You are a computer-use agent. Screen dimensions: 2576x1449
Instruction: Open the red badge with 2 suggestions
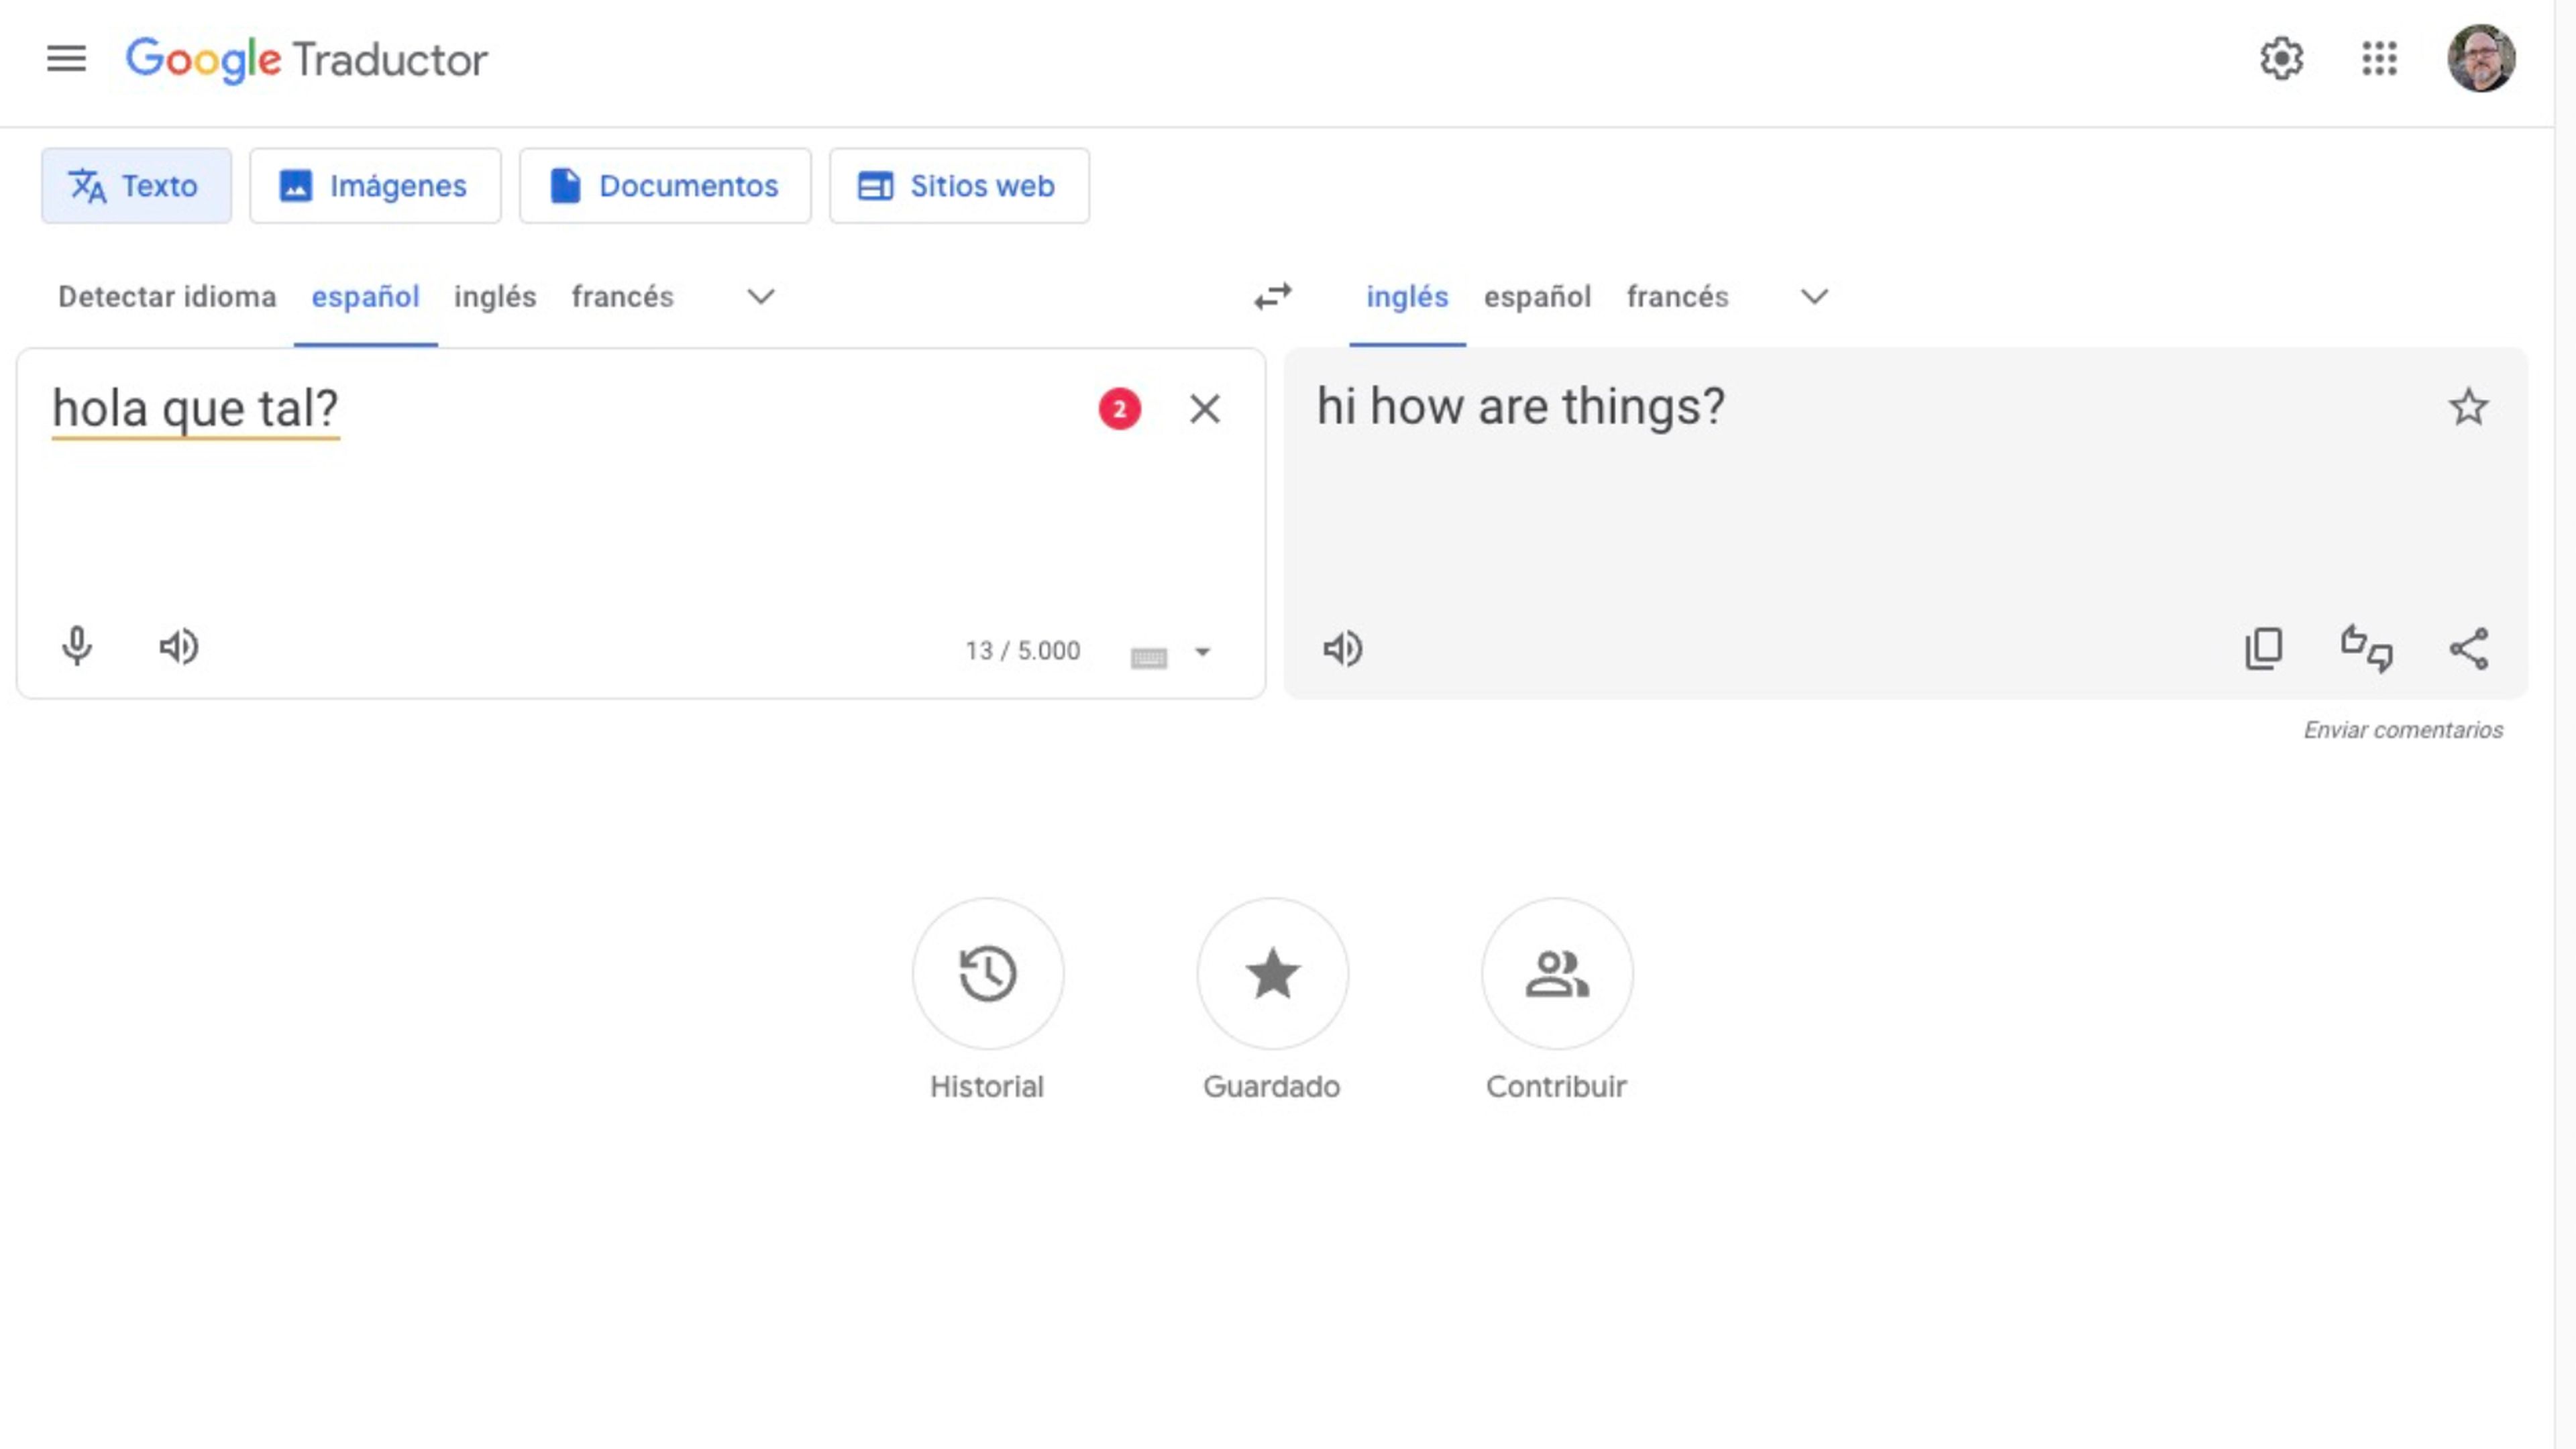coord(1119,409)
